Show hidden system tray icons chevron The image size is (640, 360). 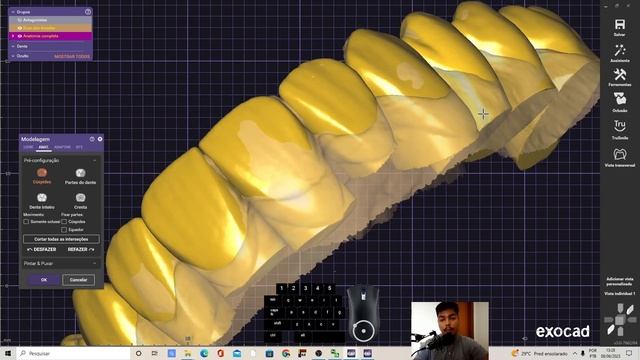pyautogui.click(x=574, y=353)
